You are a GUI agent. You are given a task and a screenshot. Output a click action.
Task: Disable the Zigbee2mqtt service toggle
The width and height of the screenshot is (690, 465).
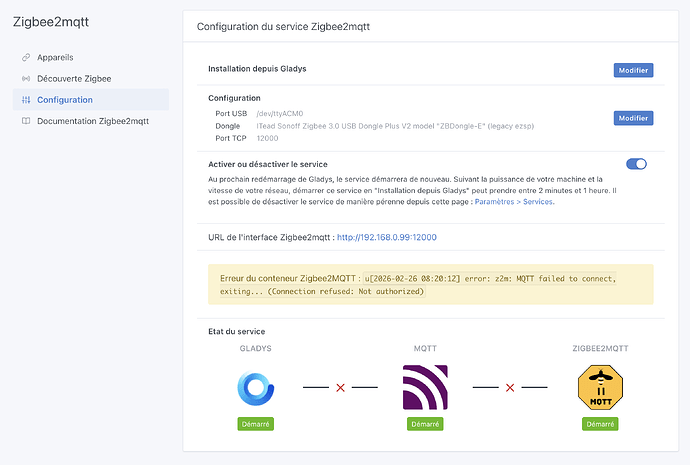pyautogui.click(x=636, y=164)
